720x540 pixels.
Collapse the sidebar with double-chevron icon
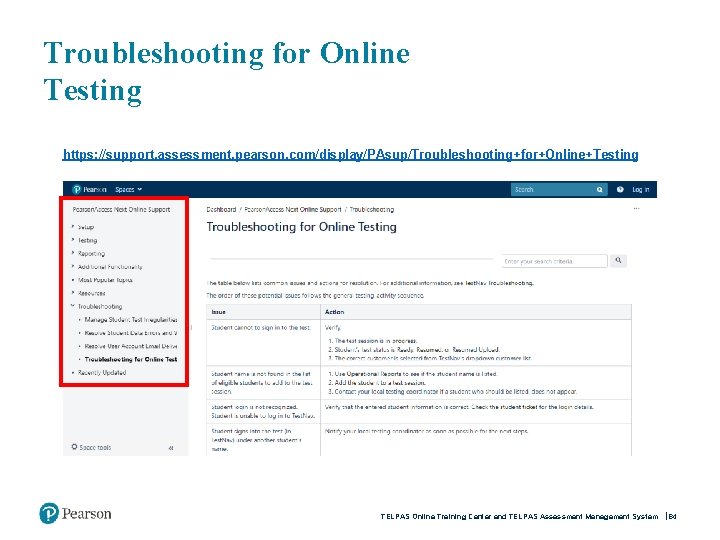coord(171,448)
